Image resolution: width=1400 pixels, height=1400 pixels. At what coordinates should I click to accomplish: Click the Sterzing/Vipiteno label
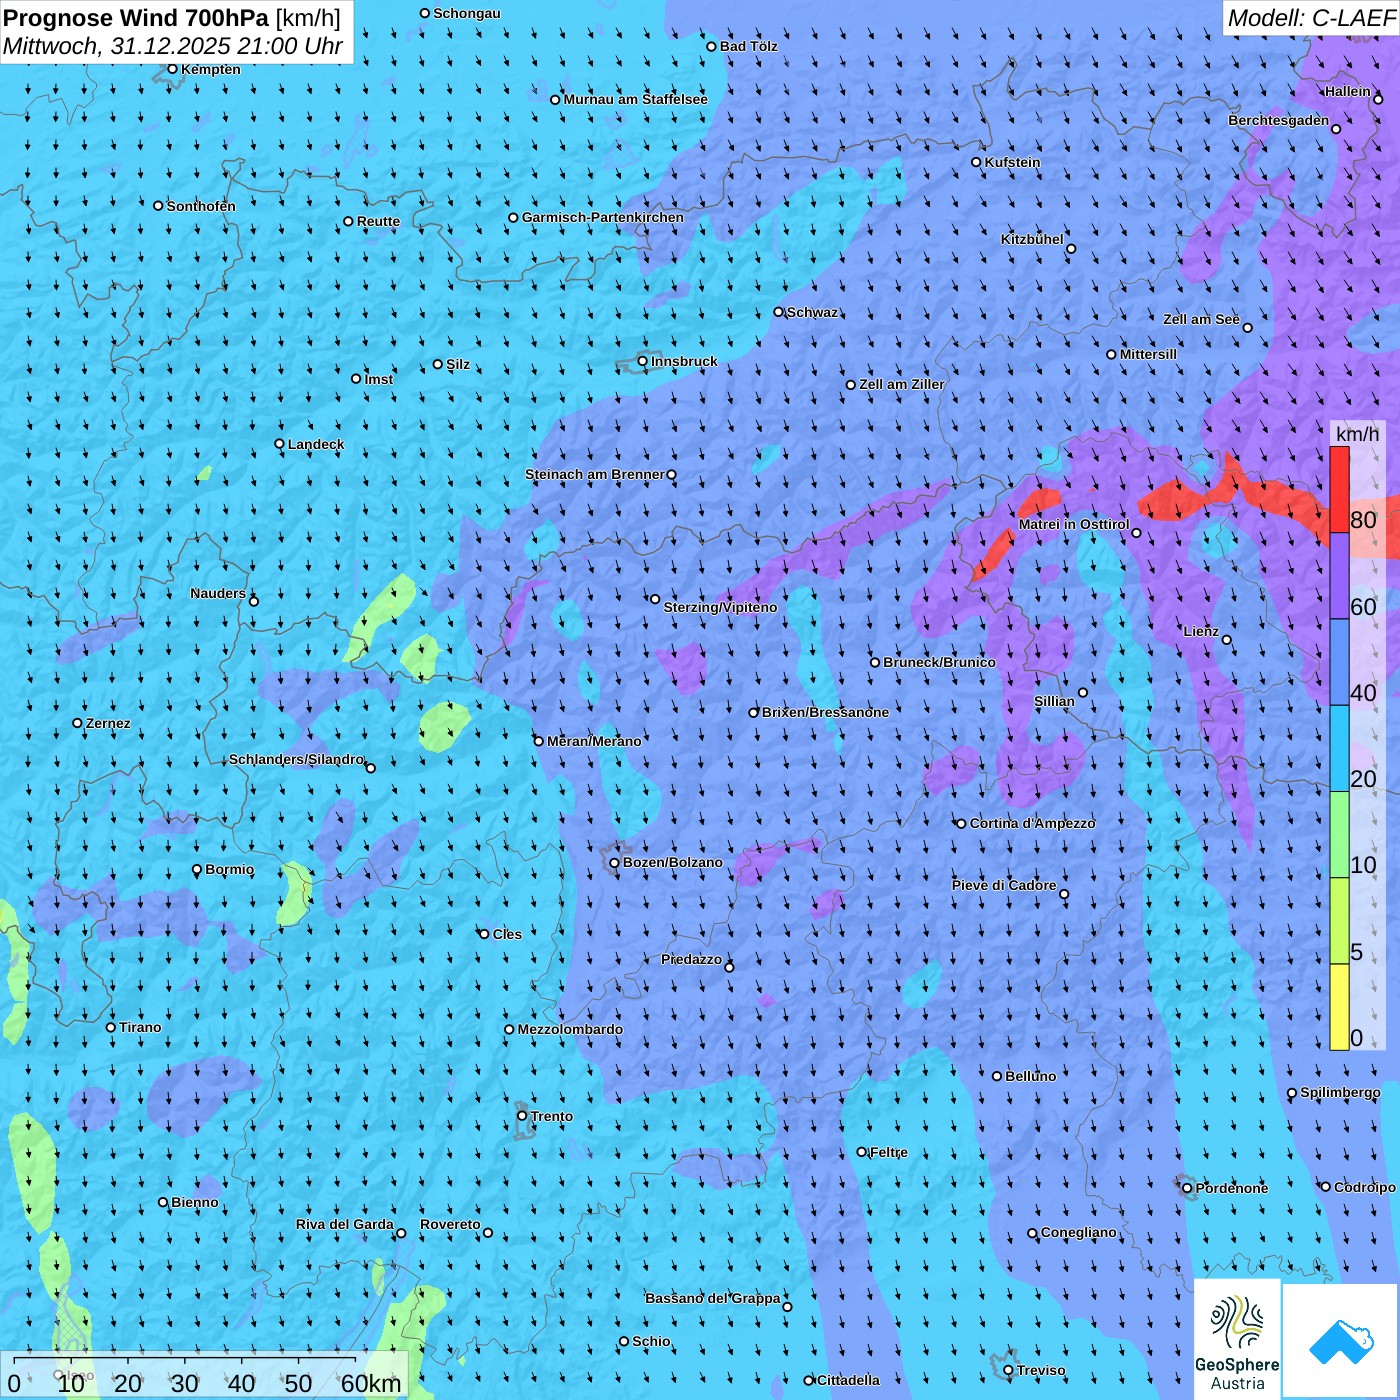click(720, 607)
